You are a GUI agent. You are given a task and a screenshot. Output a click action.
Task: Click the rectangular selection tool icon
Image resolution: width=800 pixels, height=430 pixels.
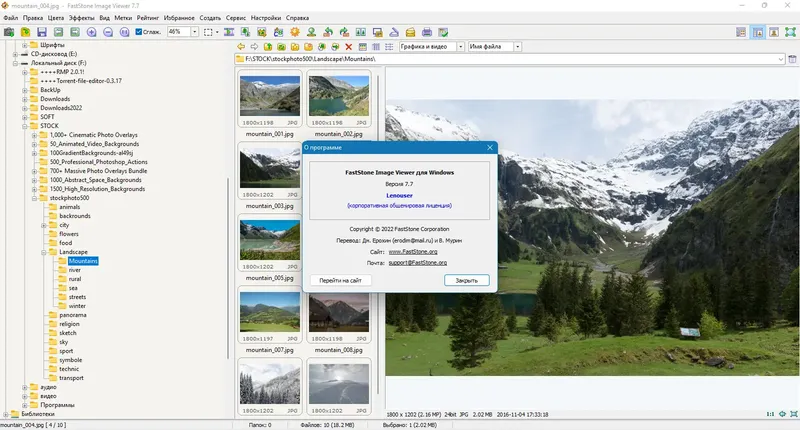tap(208, 32)
